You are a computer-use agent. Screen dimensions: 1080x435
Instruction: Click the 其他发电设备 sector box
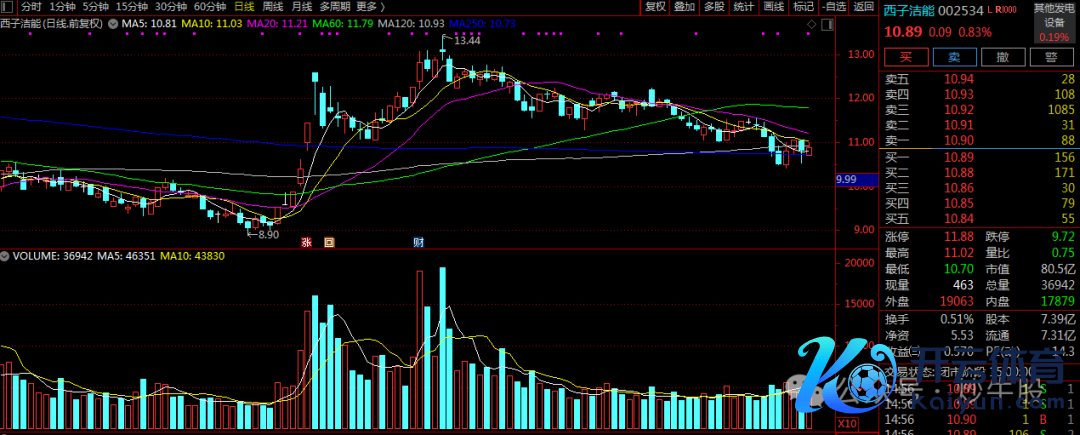pos(1054,21)
